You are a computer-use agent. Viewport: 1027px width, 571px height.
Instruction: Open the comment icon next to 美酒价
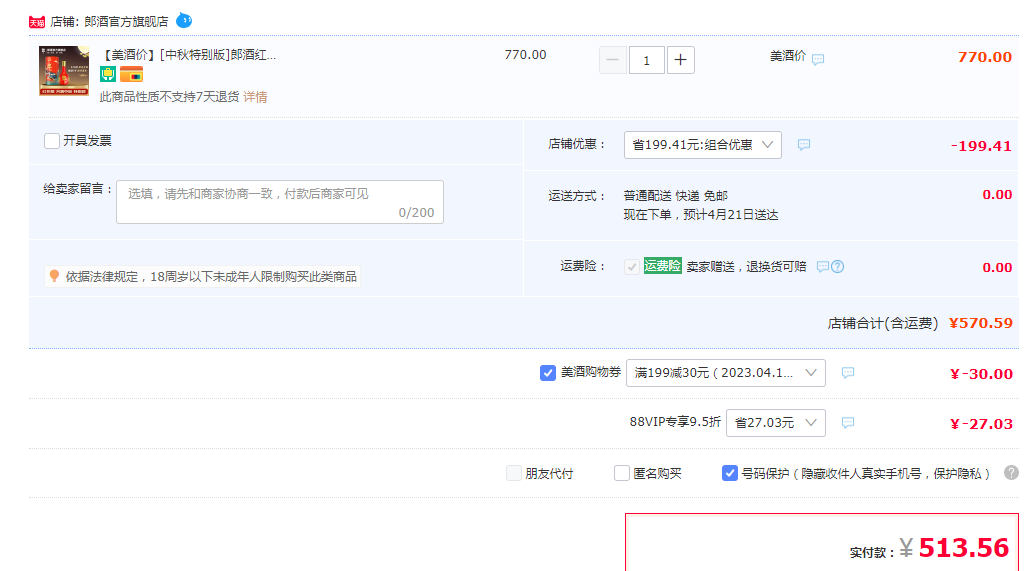pos(818,60)
